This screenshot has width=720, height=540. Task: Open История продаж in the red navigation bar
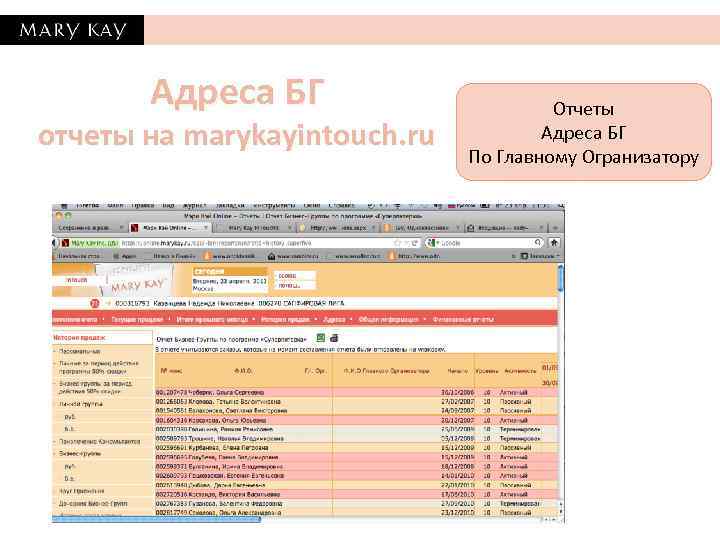tap(284, 319)
